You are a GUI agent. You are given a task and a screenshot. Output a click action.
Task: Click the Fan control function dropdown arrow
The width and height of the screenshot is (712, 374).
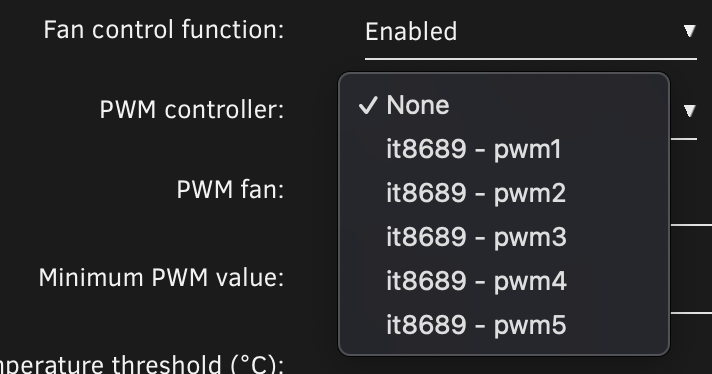(x=689, y=31)
